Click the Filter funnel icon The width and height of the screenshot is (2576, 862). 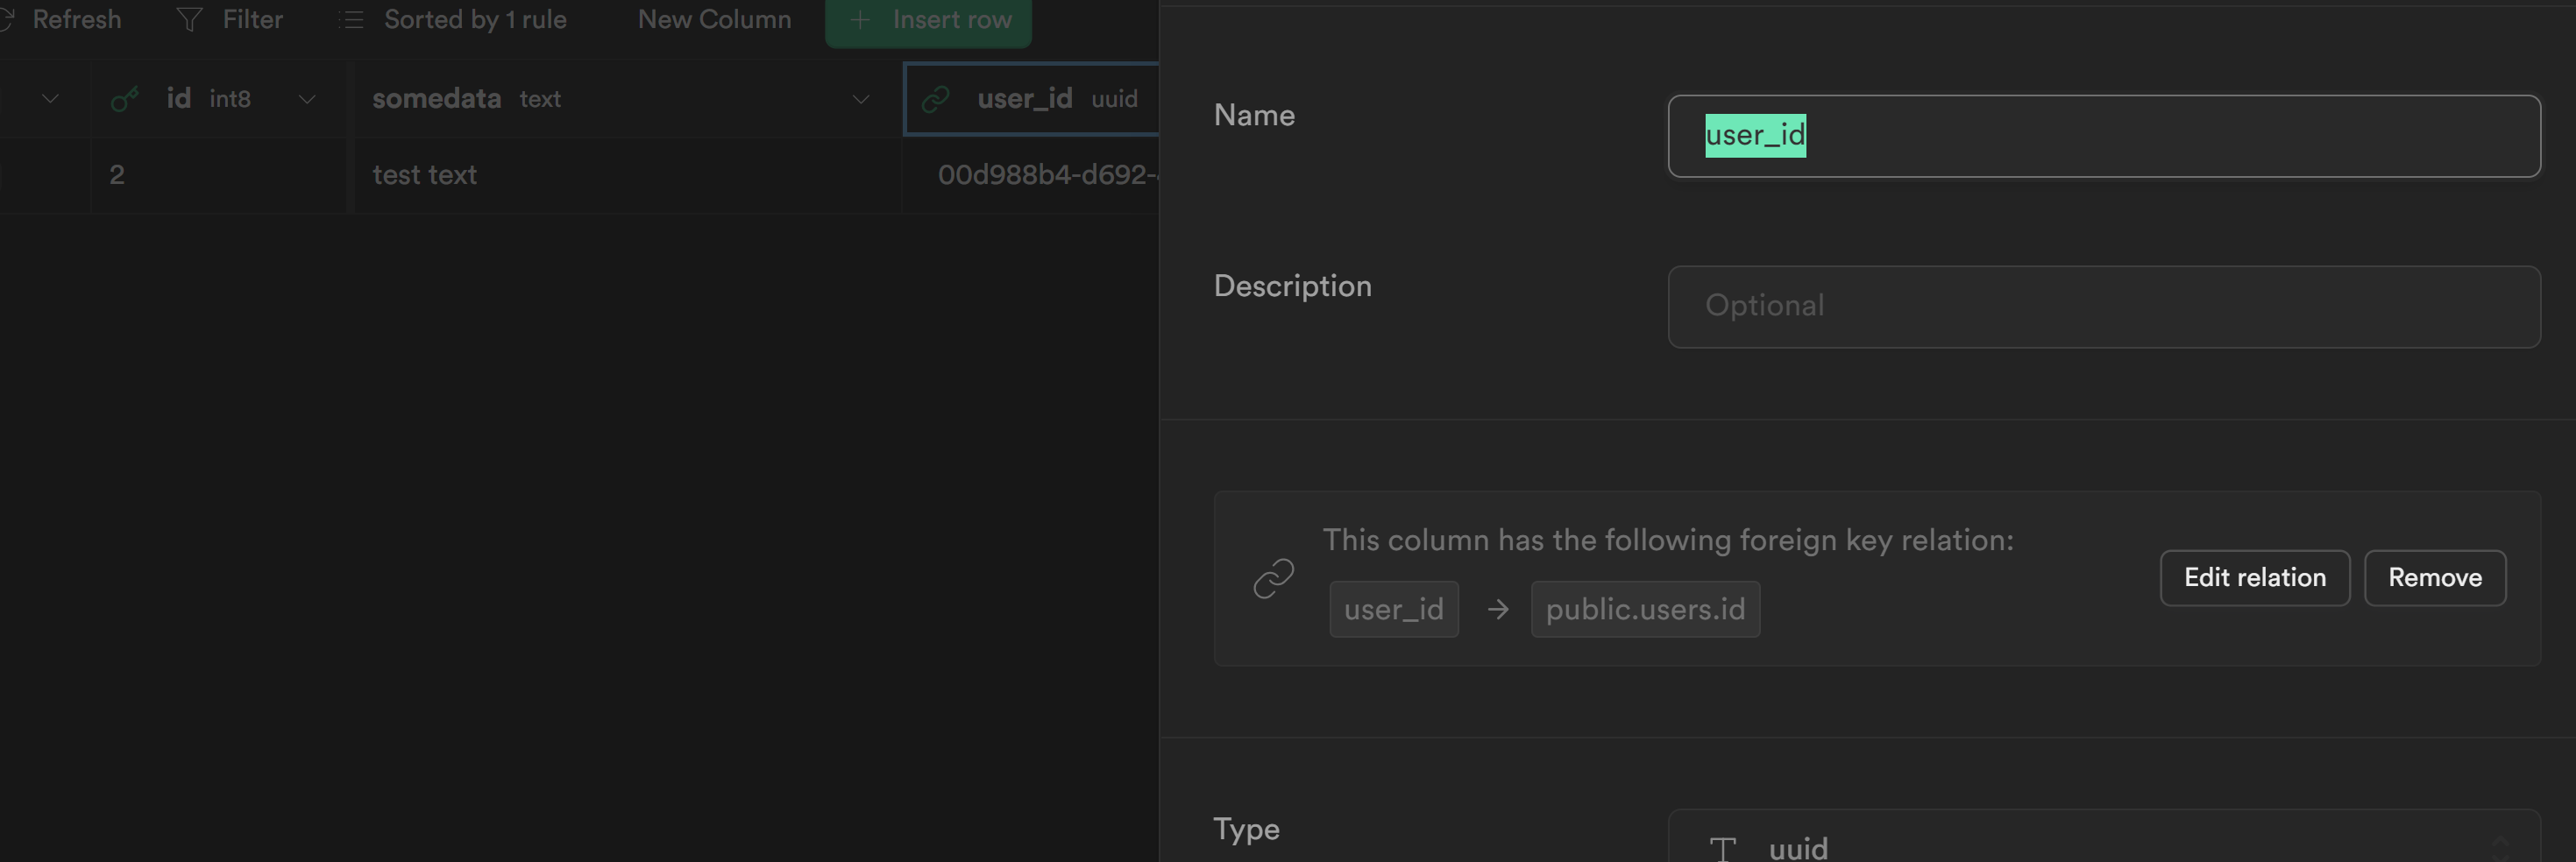(189, 19)
